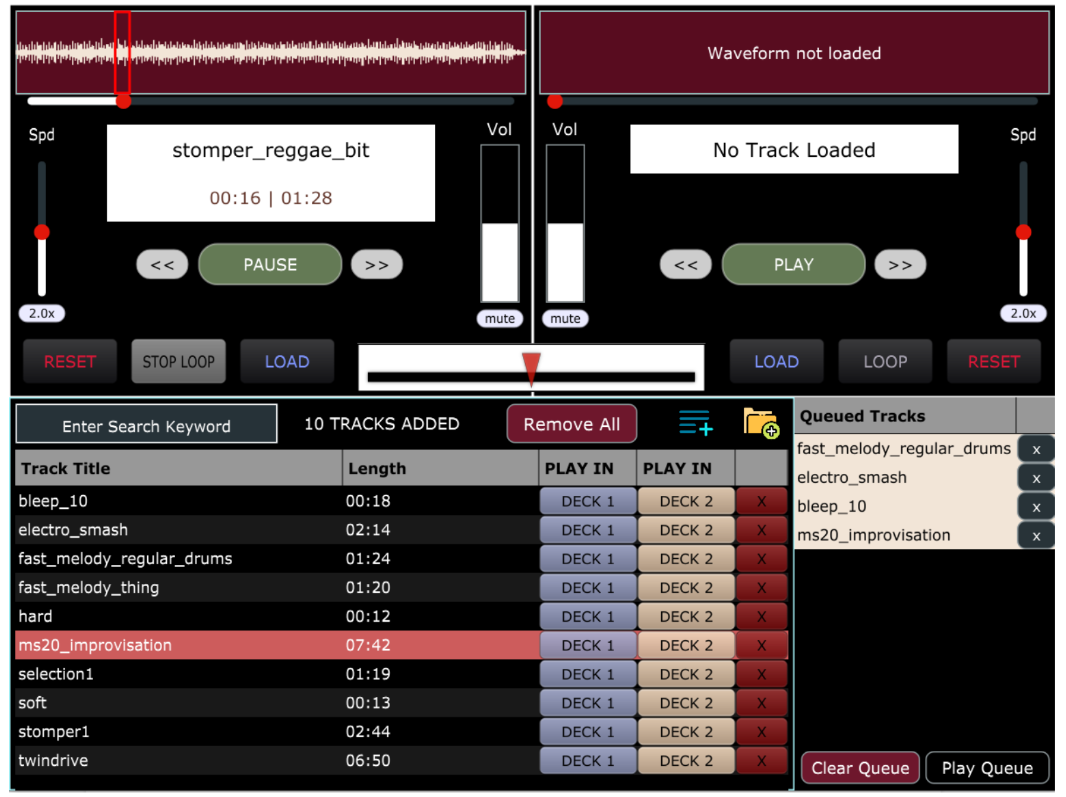The width and height of the screenshot is (1066, 797).
Task: Play bleep_10 in DECK 1
Action: click(588, 501)
